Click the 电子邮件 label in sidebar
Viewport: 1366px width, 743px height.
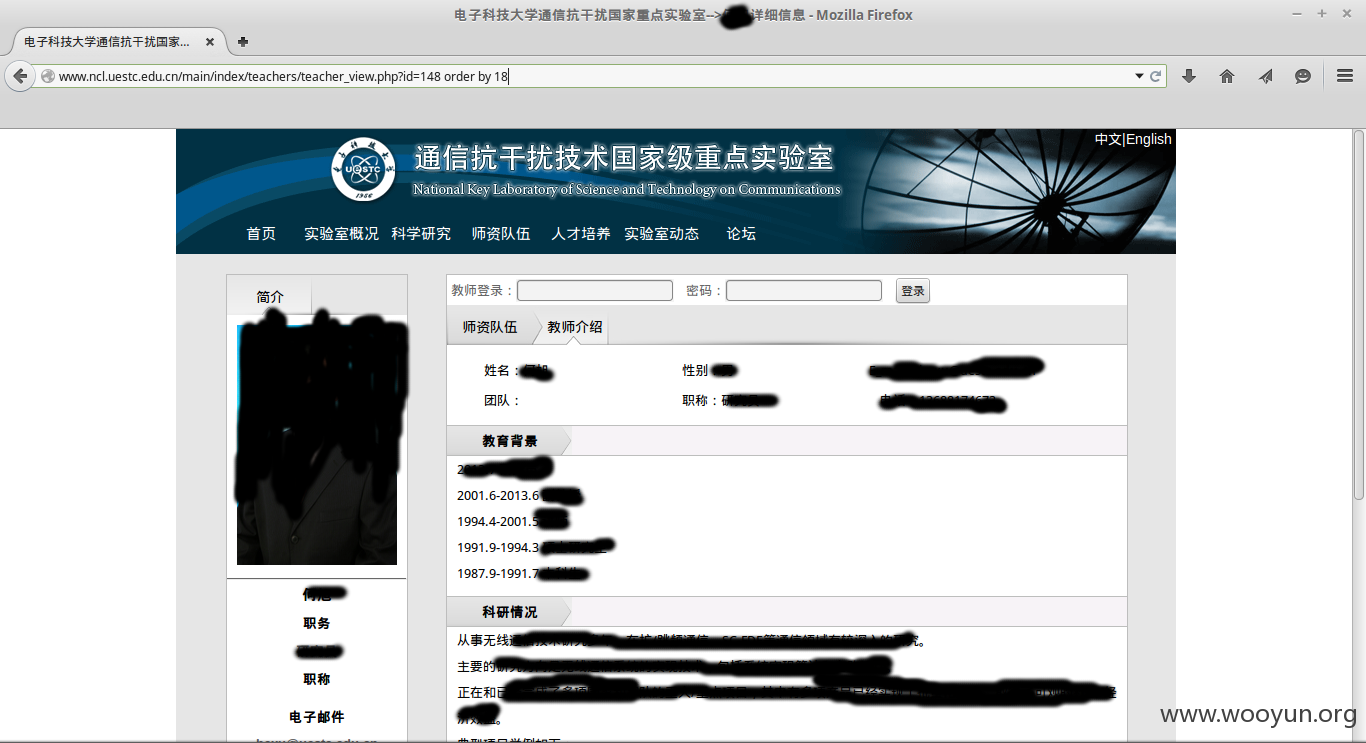[317, 717]
